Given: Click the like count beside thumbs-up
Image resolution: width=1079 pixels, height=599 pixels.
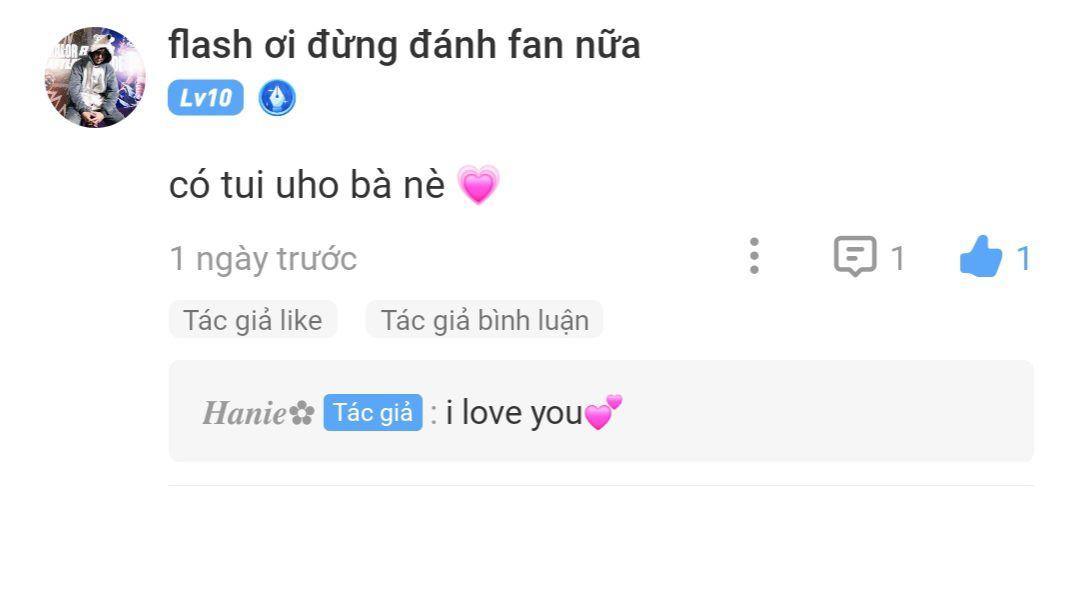Looking at the screenshot, I should (1023, 259).
